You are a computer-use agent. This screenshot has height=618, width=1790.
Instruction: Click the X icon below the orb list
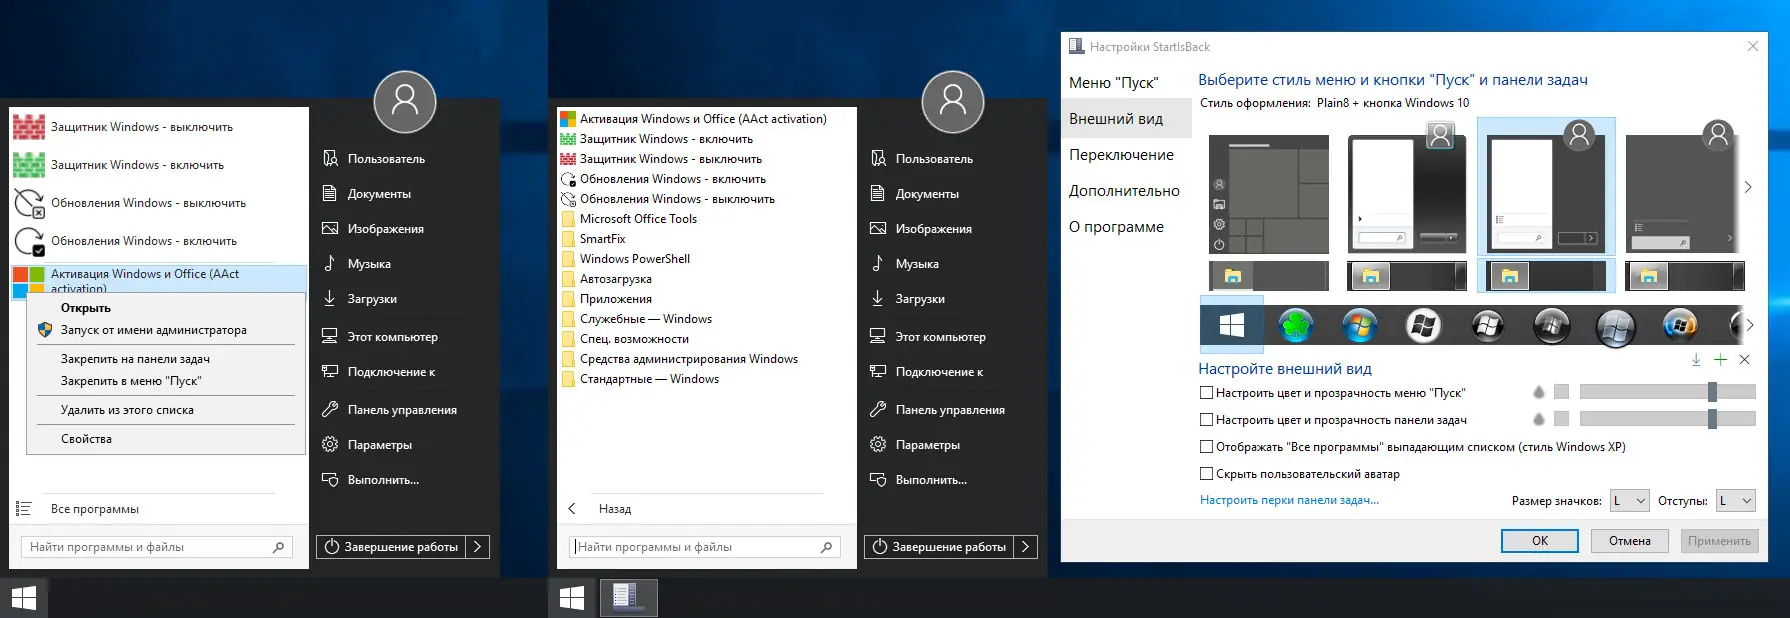point(1744,360)
